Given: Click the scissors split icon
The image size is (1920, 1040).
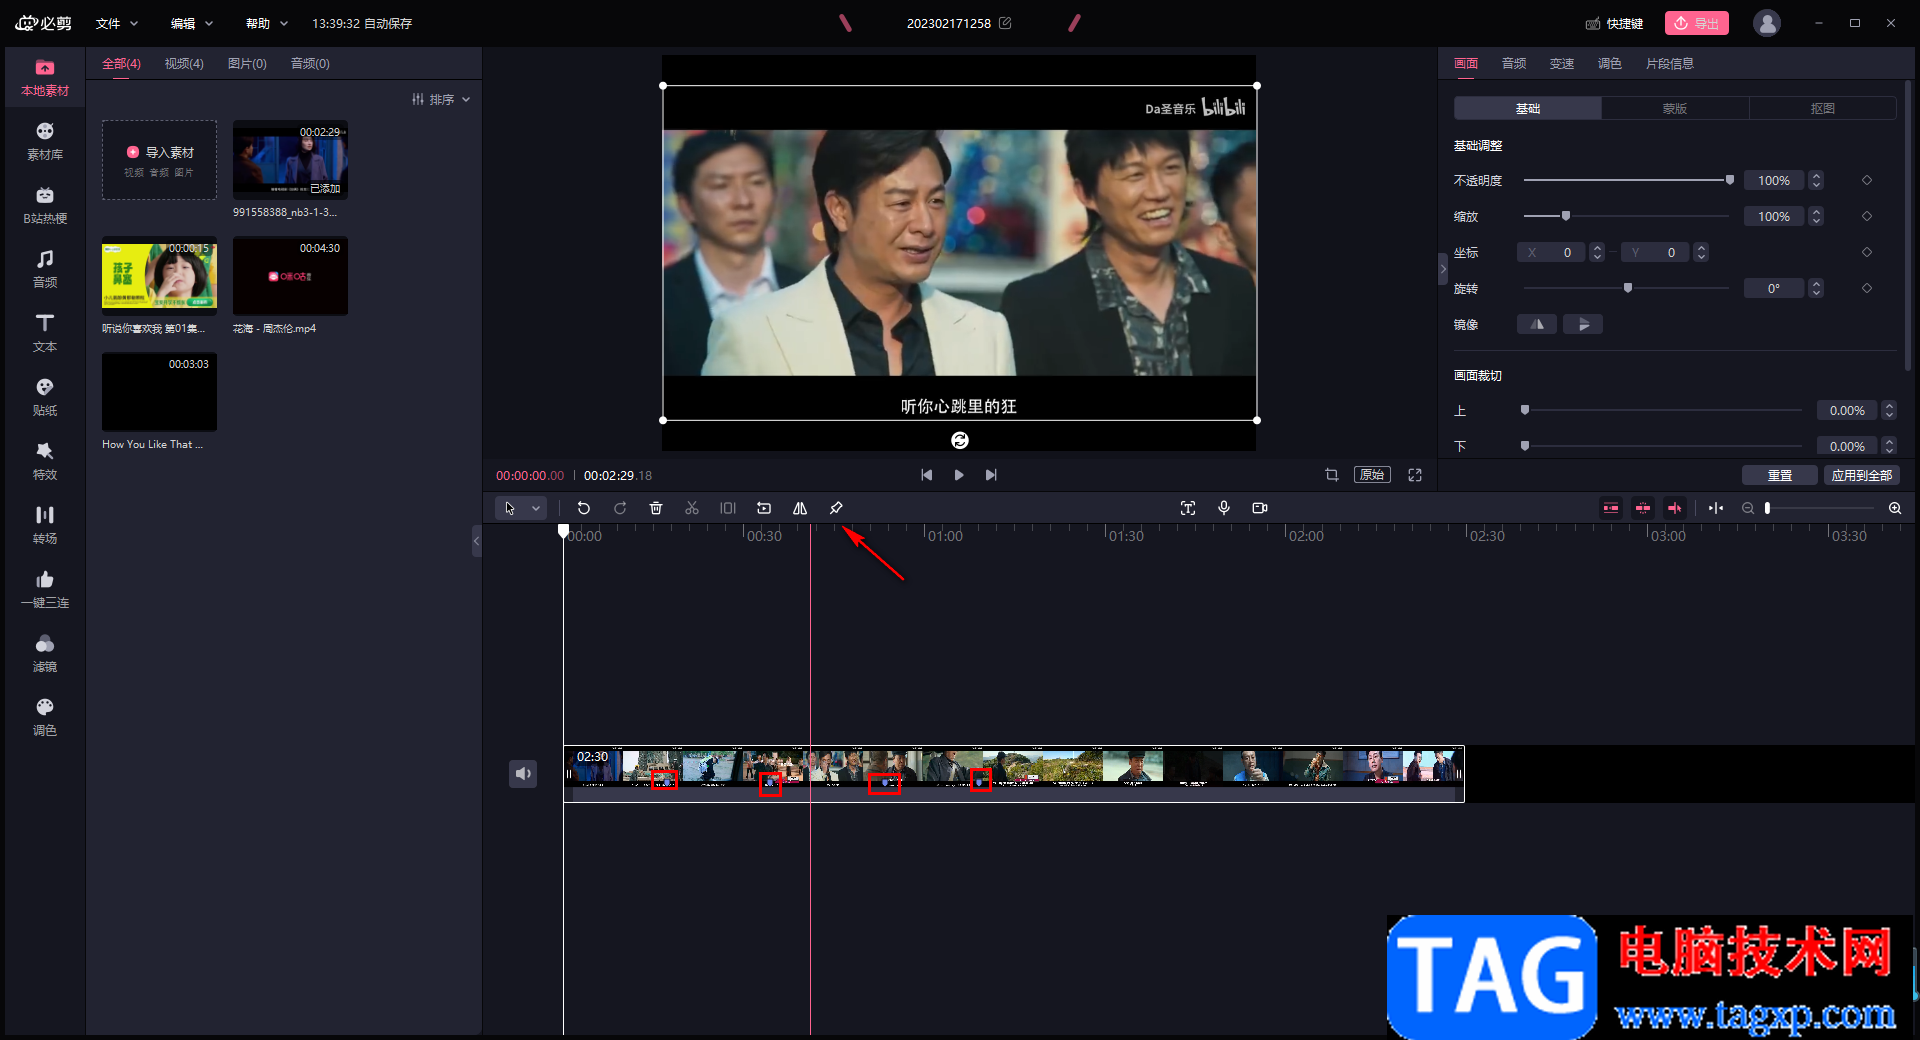Looking at the screenshot, I should coord(692,508).
